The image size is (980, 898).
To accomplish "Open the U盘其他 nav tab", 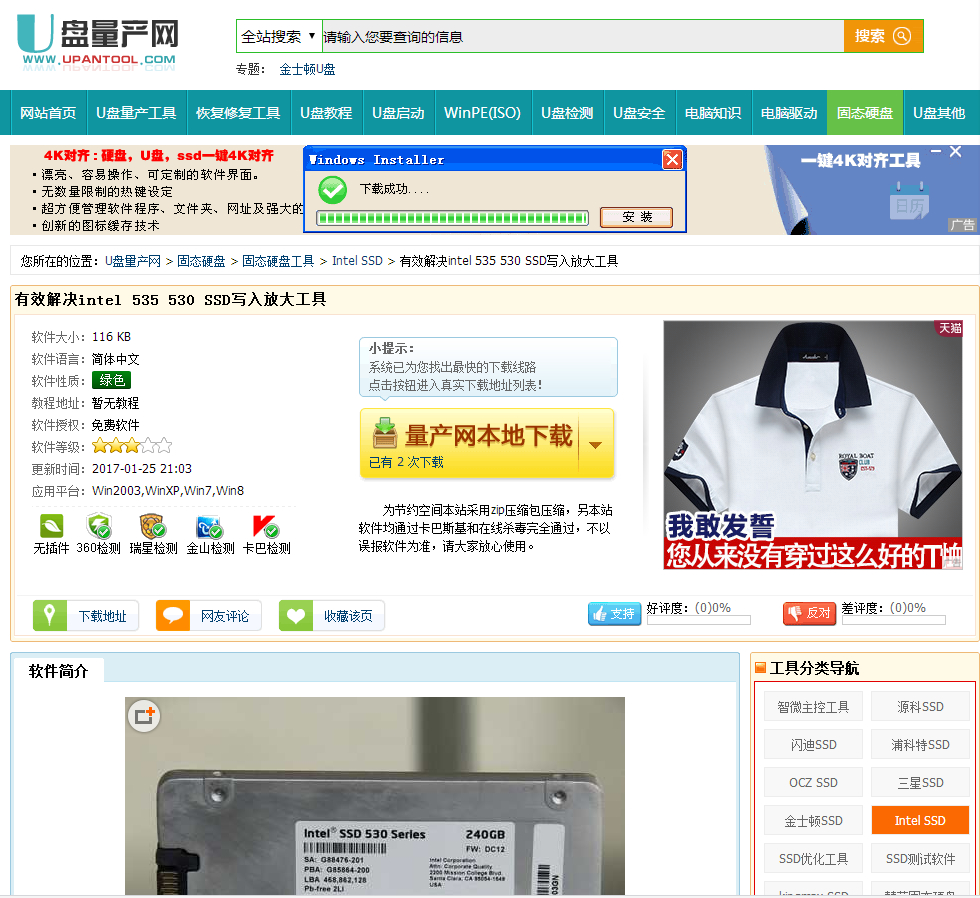I will (x=939, y=113).
